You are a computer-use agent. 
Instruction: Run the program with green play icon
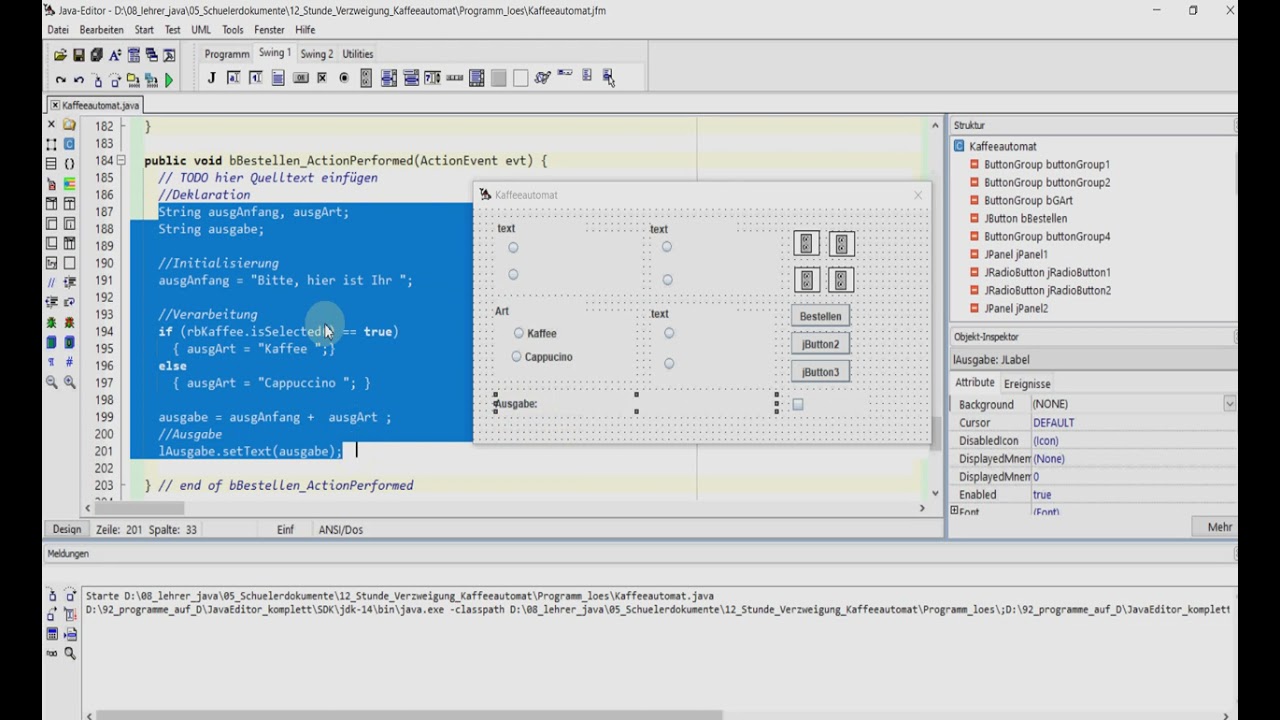coord(169,80)
